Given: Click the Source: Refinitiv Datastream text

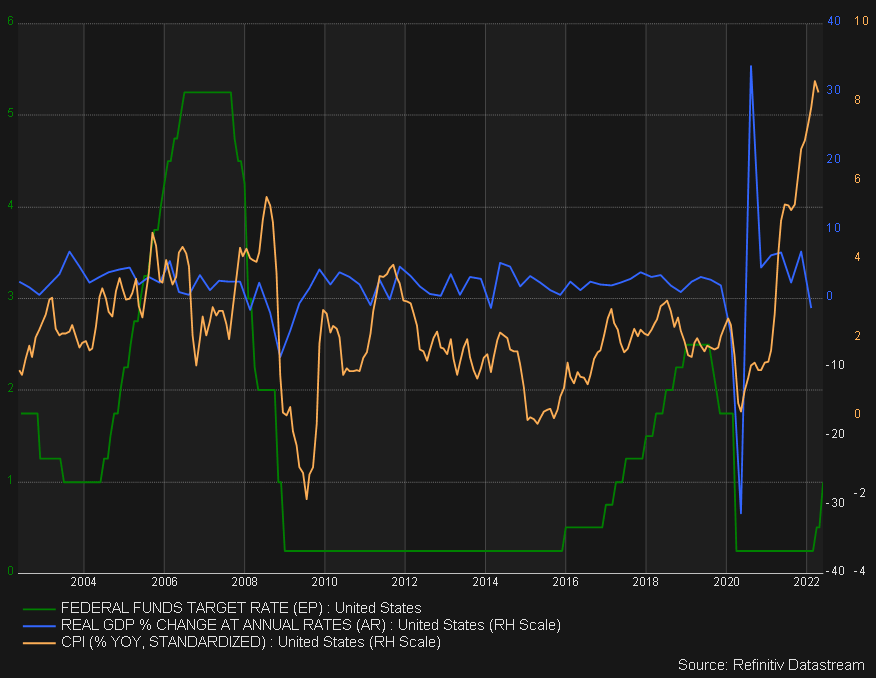Looking at the screenshot, I should [x=771, y=665].
